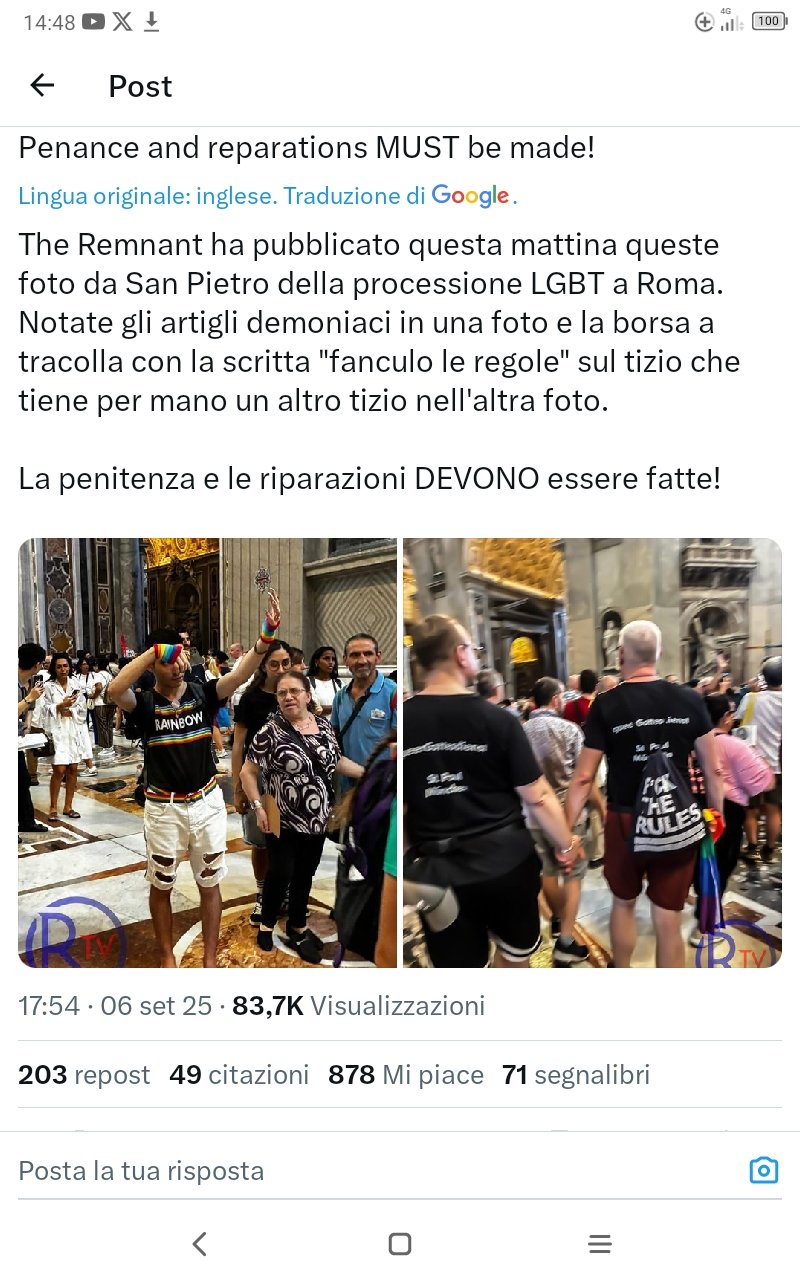Open the 203 repost list
800x1280 pixels.
click(84, 1075)
